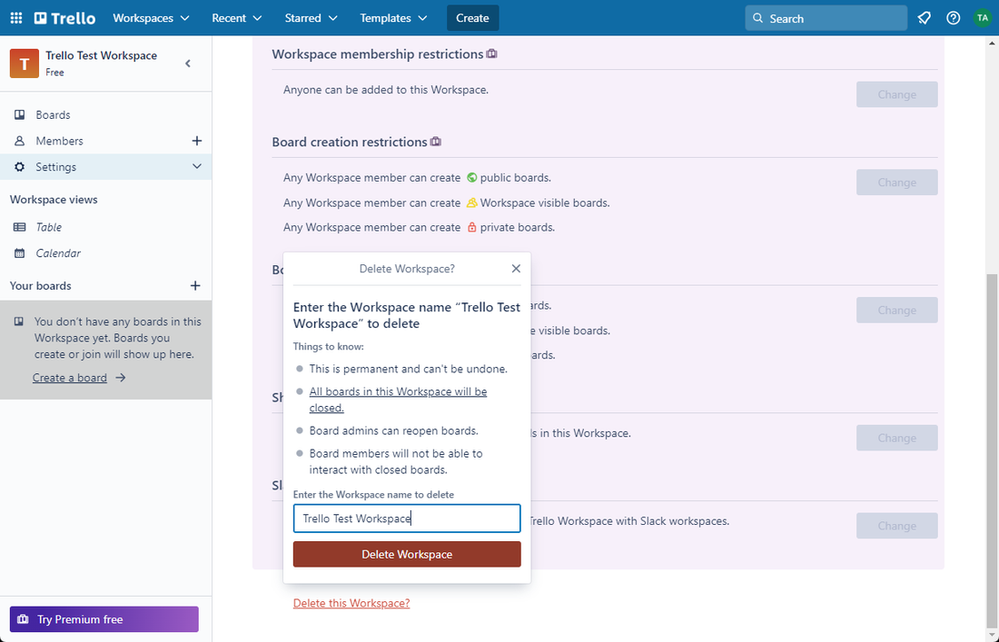Focus the Workspace name input field
Screen dimensions: 999x642
(407, 518)
